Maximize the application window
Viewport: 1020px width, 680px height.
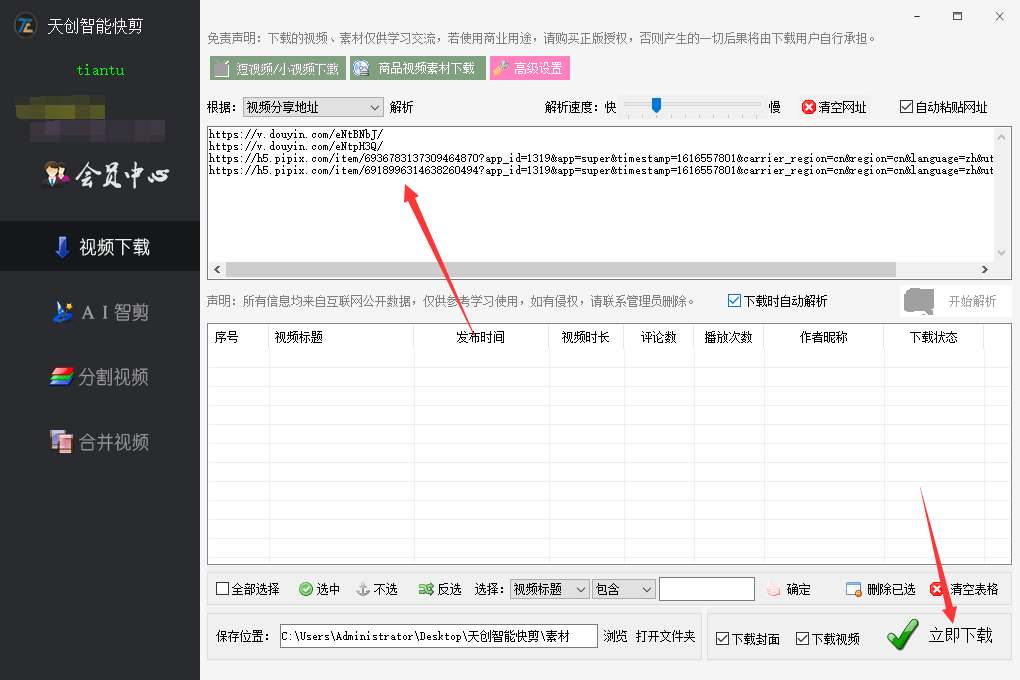958,16
